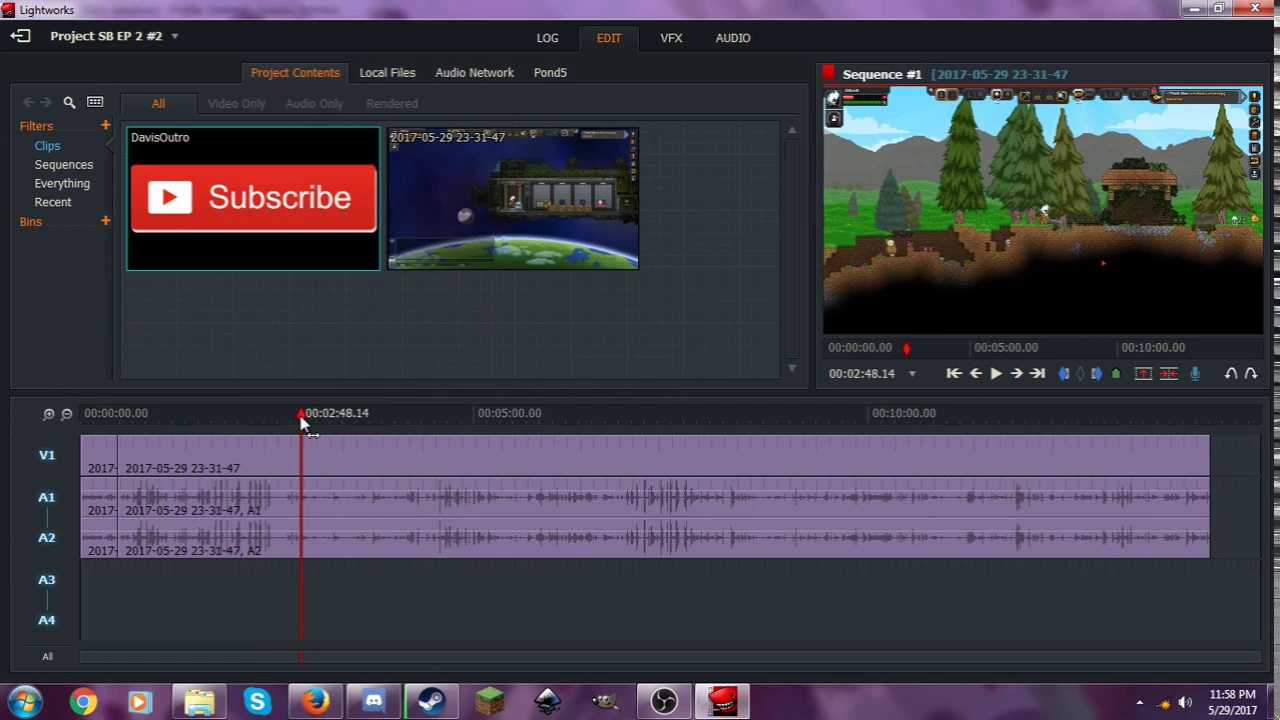Select the Audio Only filter tab
This screenshot has height=720, width=1280.
pos(314,104)
